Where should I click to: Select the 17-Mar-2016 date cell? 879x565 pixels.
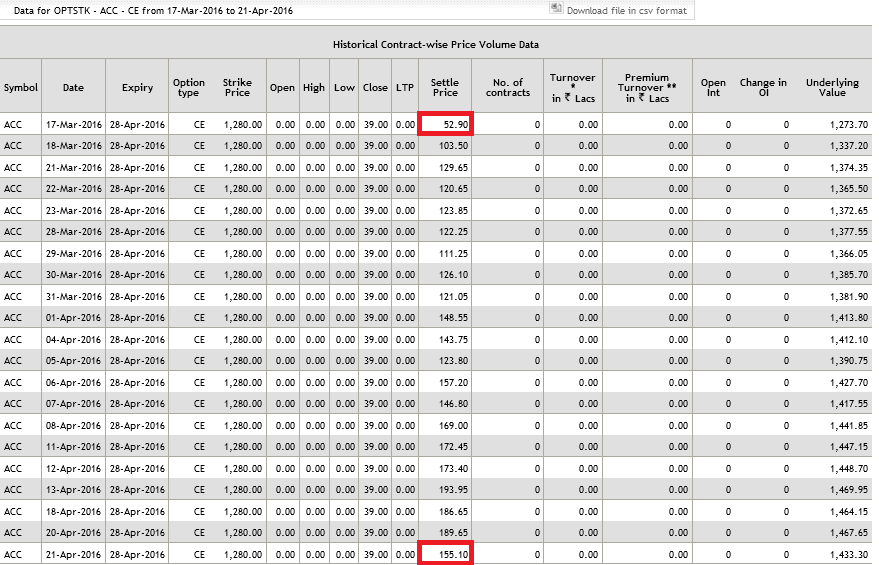click(x=73, y=124)
